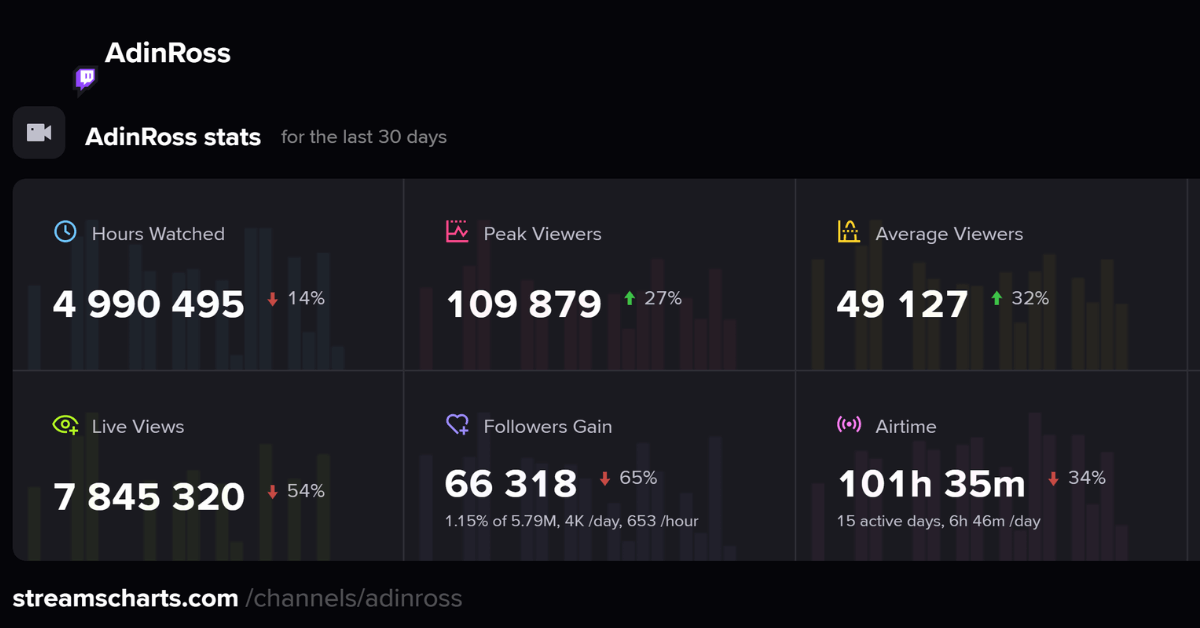This screenshot has height=628, width=1200.
Task: Click the Peak Viewers chart icon
Action: point(457,232)
